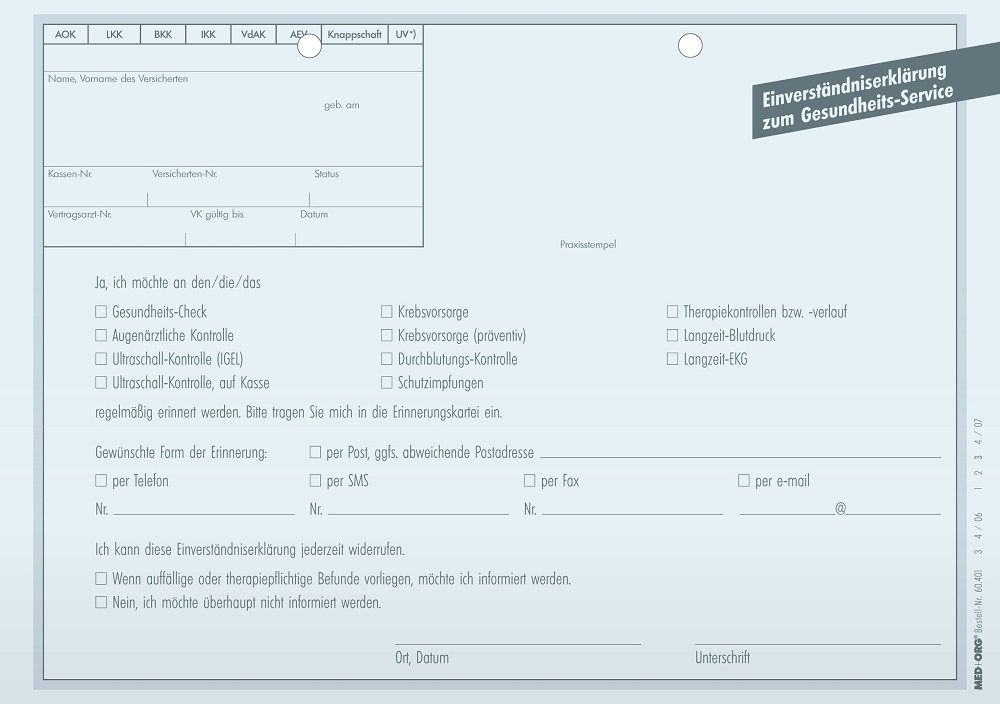1000x704 pixels.
Task: Select the per SMS checkbox
Action: point(315,480)
